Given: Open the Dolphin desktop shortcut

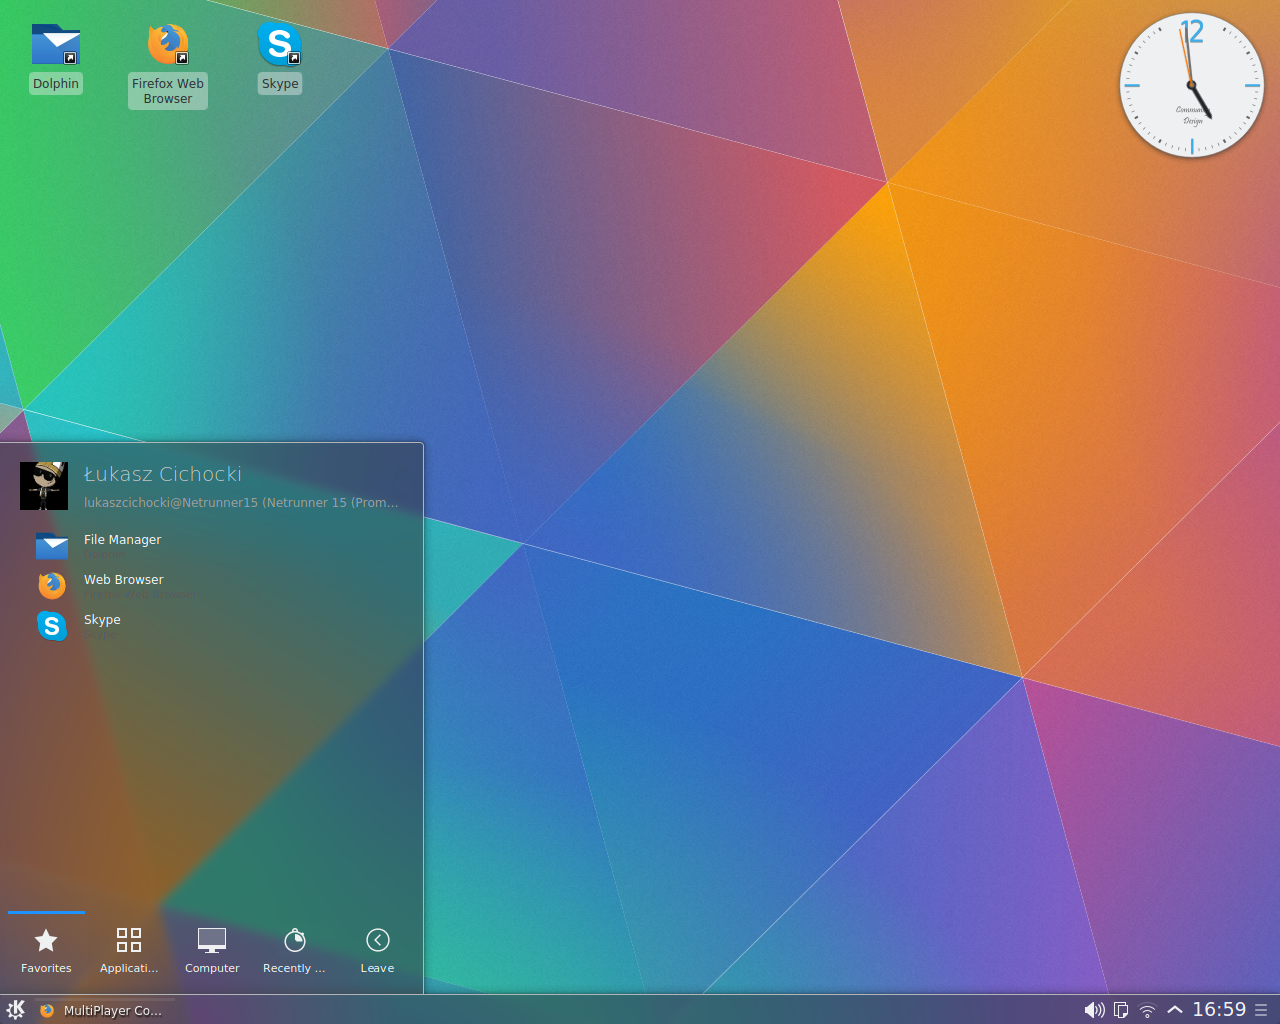Looking at the screenshot, I should 56,58.
